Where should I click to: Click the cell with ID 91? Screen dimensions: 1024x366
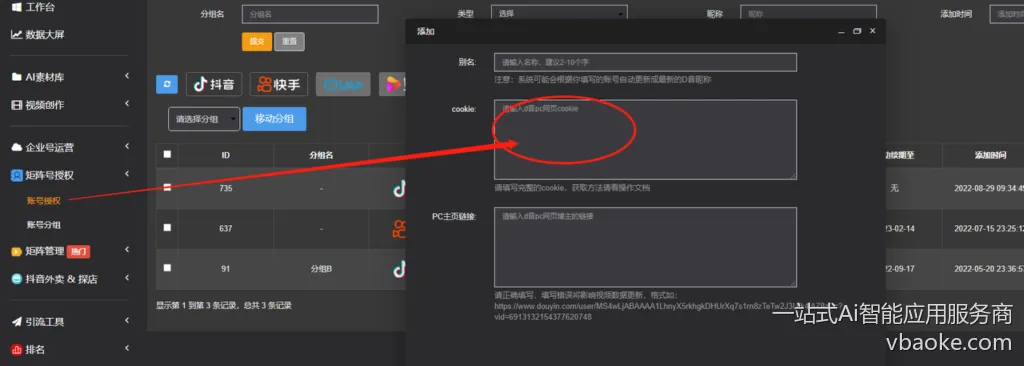point(225,269)
